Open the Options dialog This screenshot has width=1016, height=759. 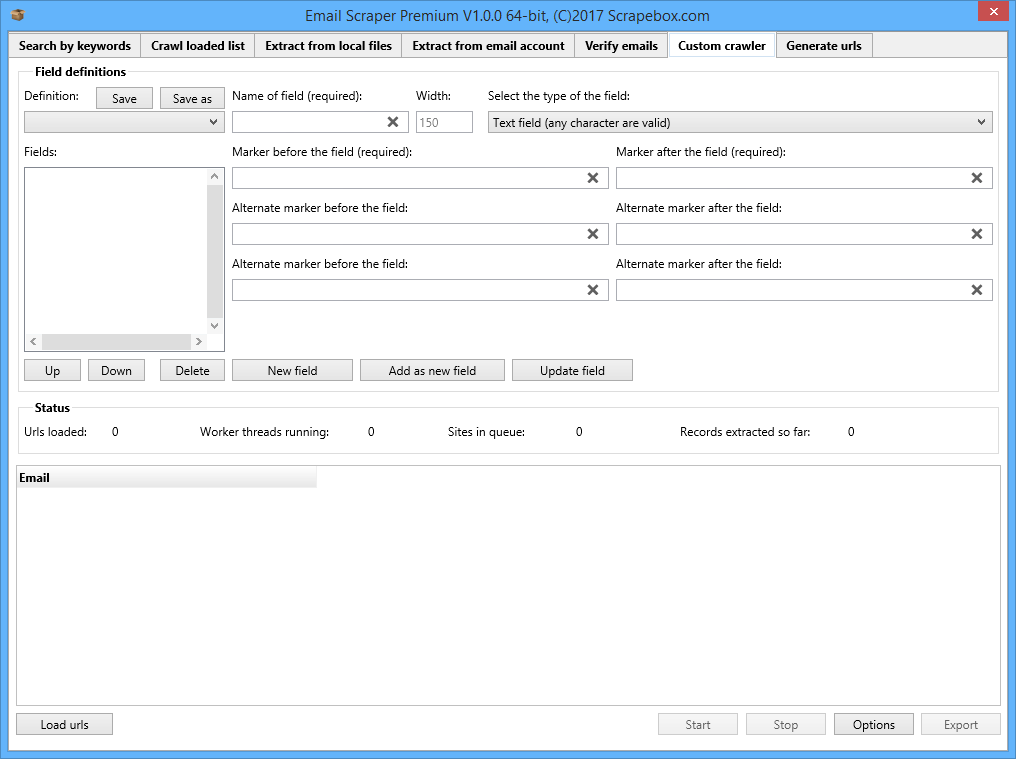coord(873,725)
